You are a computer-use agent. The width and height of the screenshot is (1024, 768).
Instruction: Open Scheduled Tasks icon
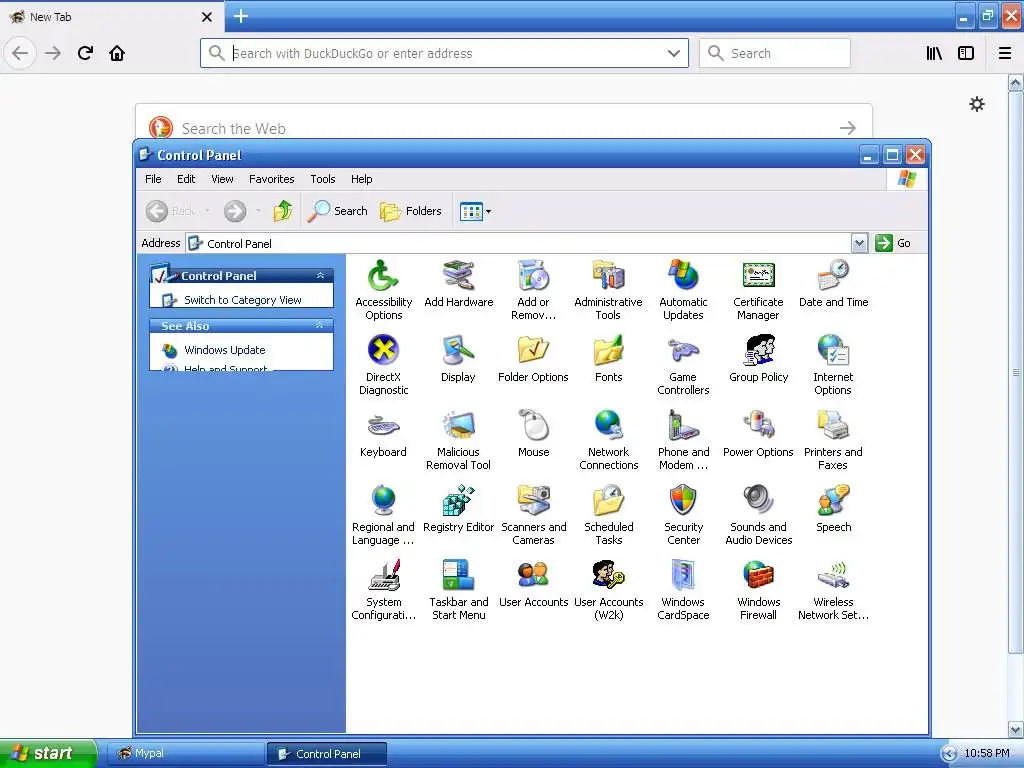pos(609,515)
